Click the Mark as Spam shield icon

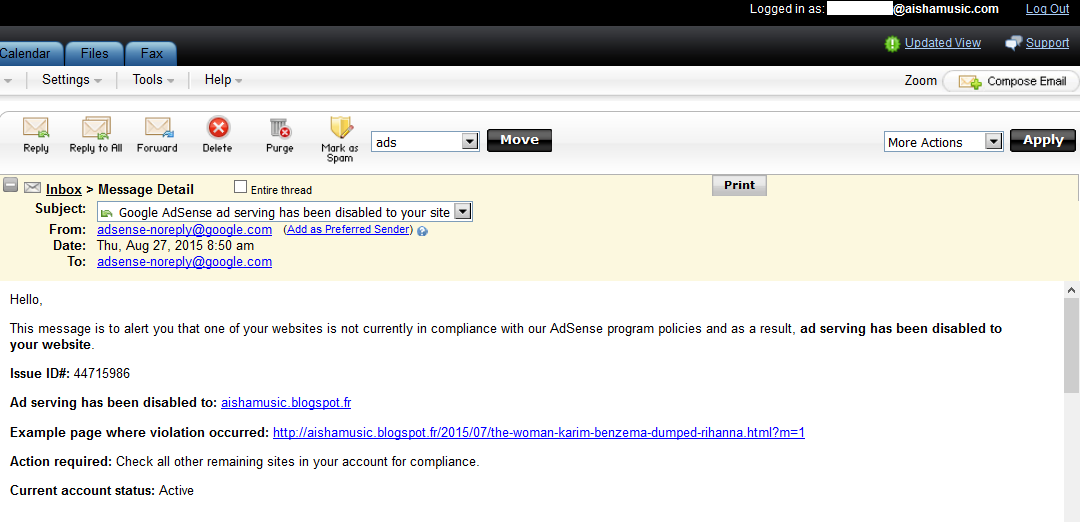click(341, 127)
